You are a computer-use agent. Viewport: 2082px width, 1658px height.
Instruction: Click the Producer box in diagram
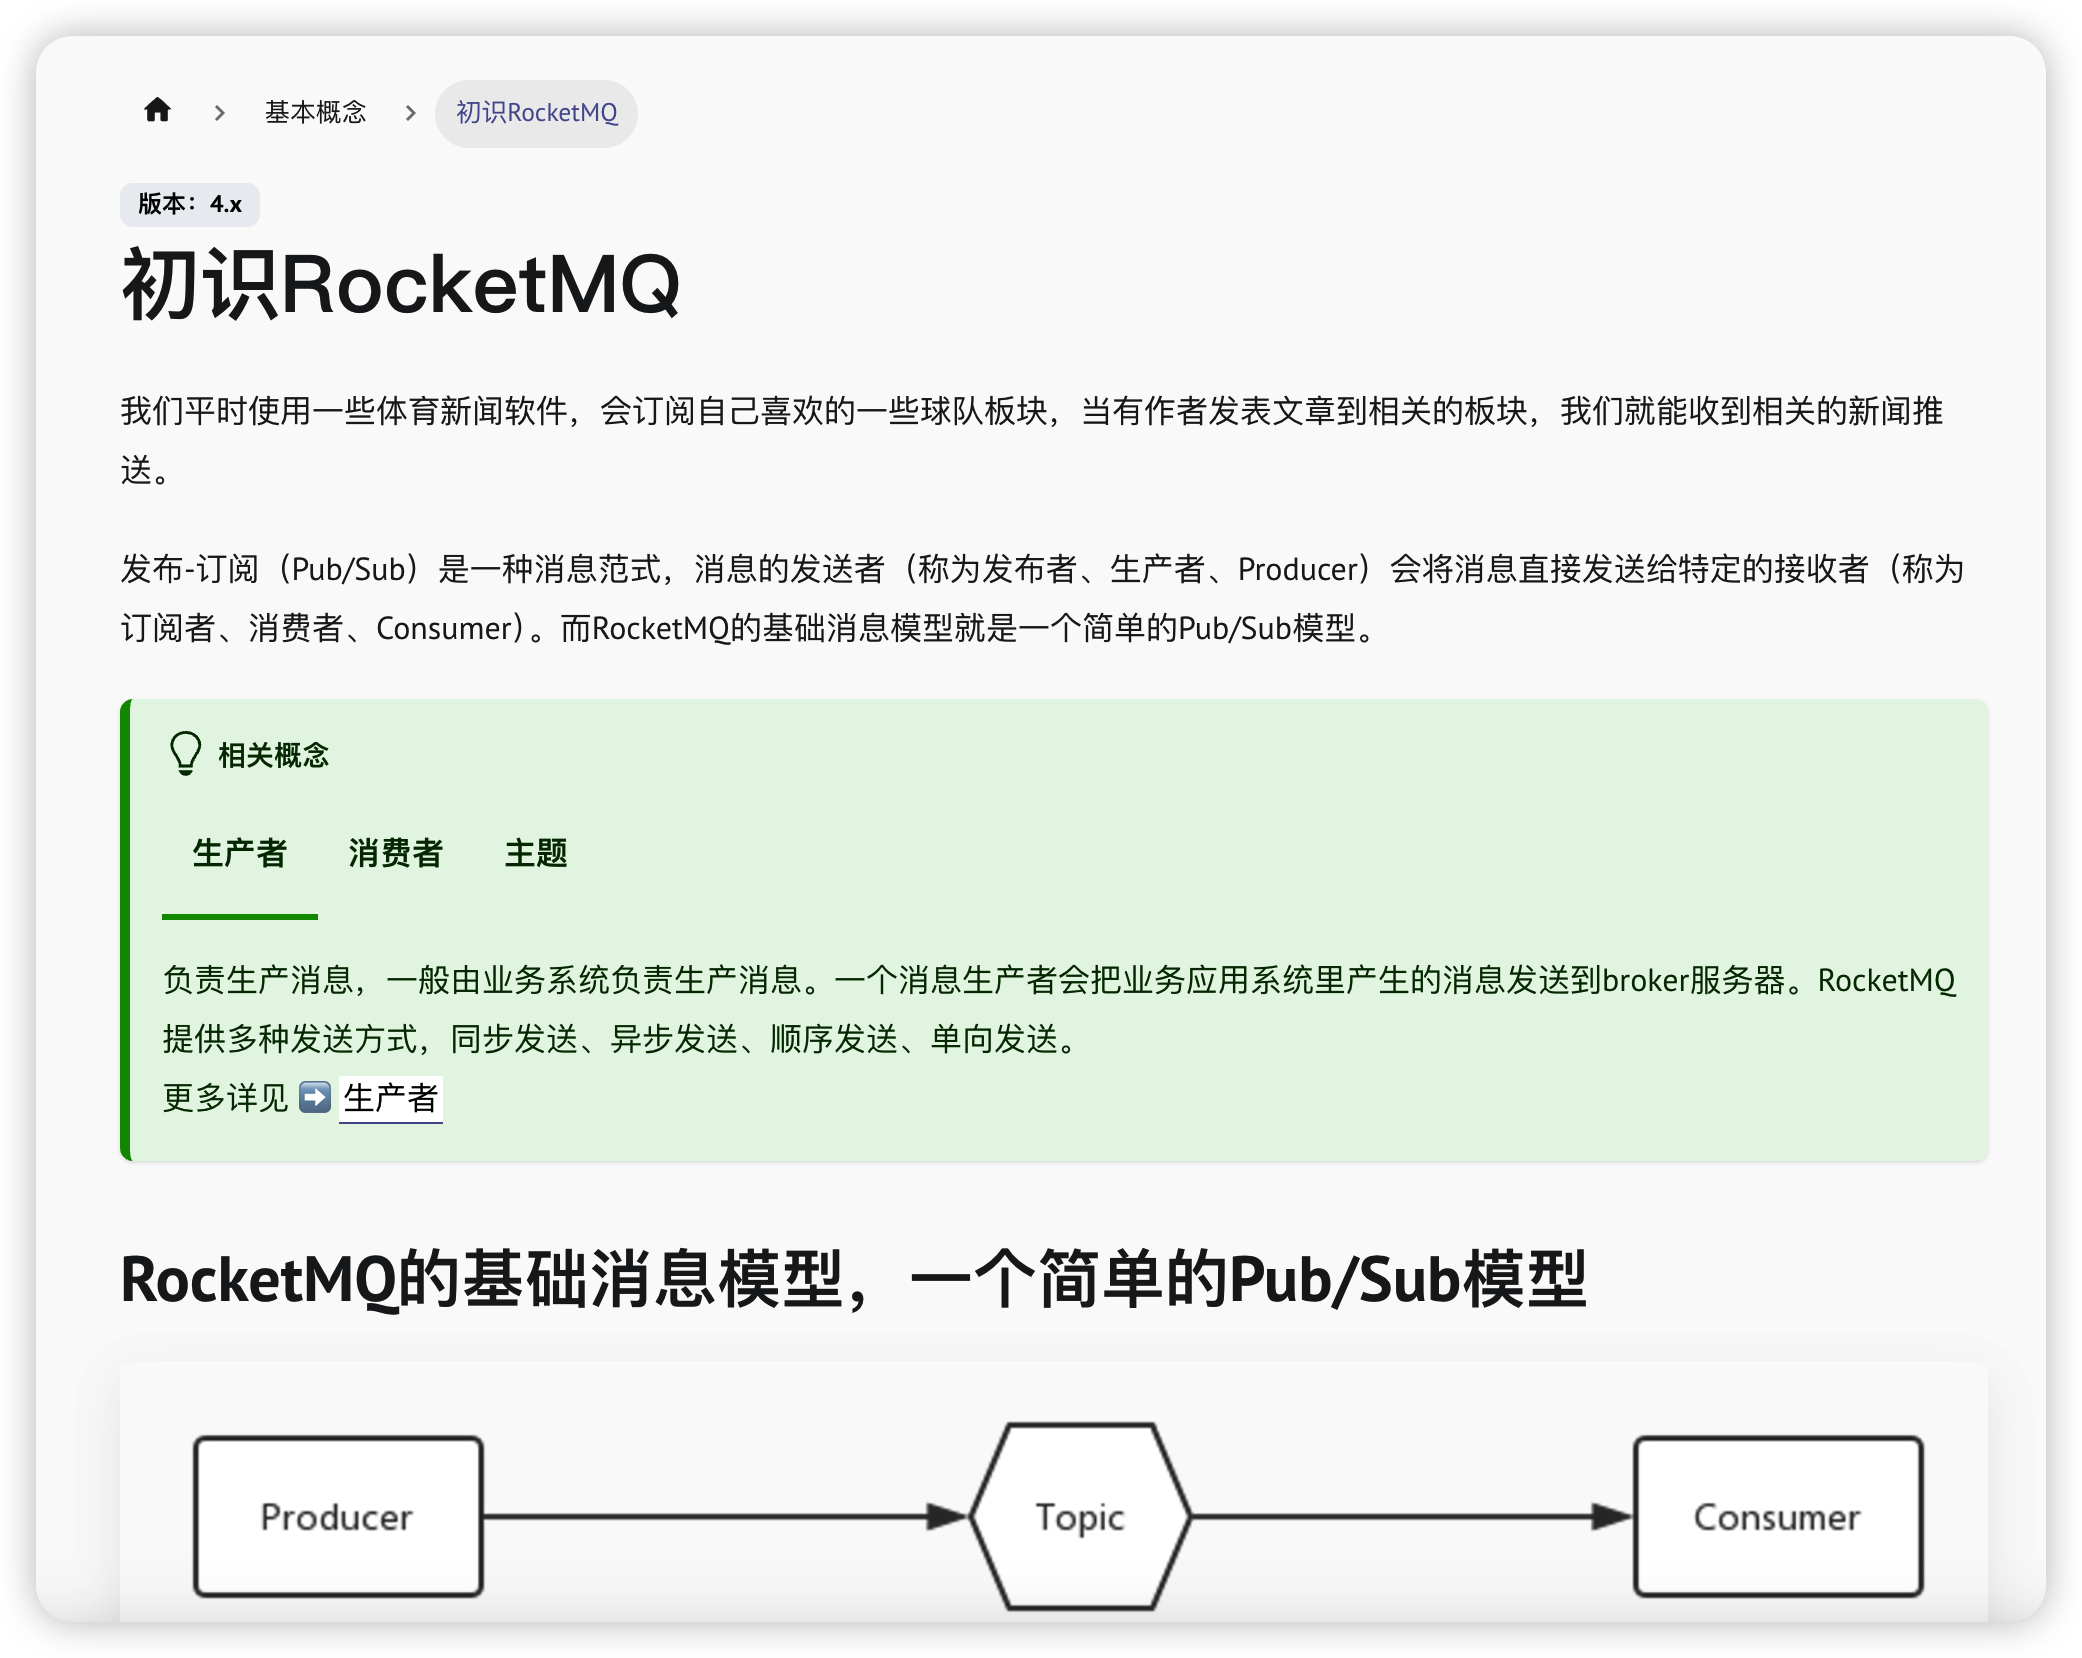click(x=338, y=1516)
